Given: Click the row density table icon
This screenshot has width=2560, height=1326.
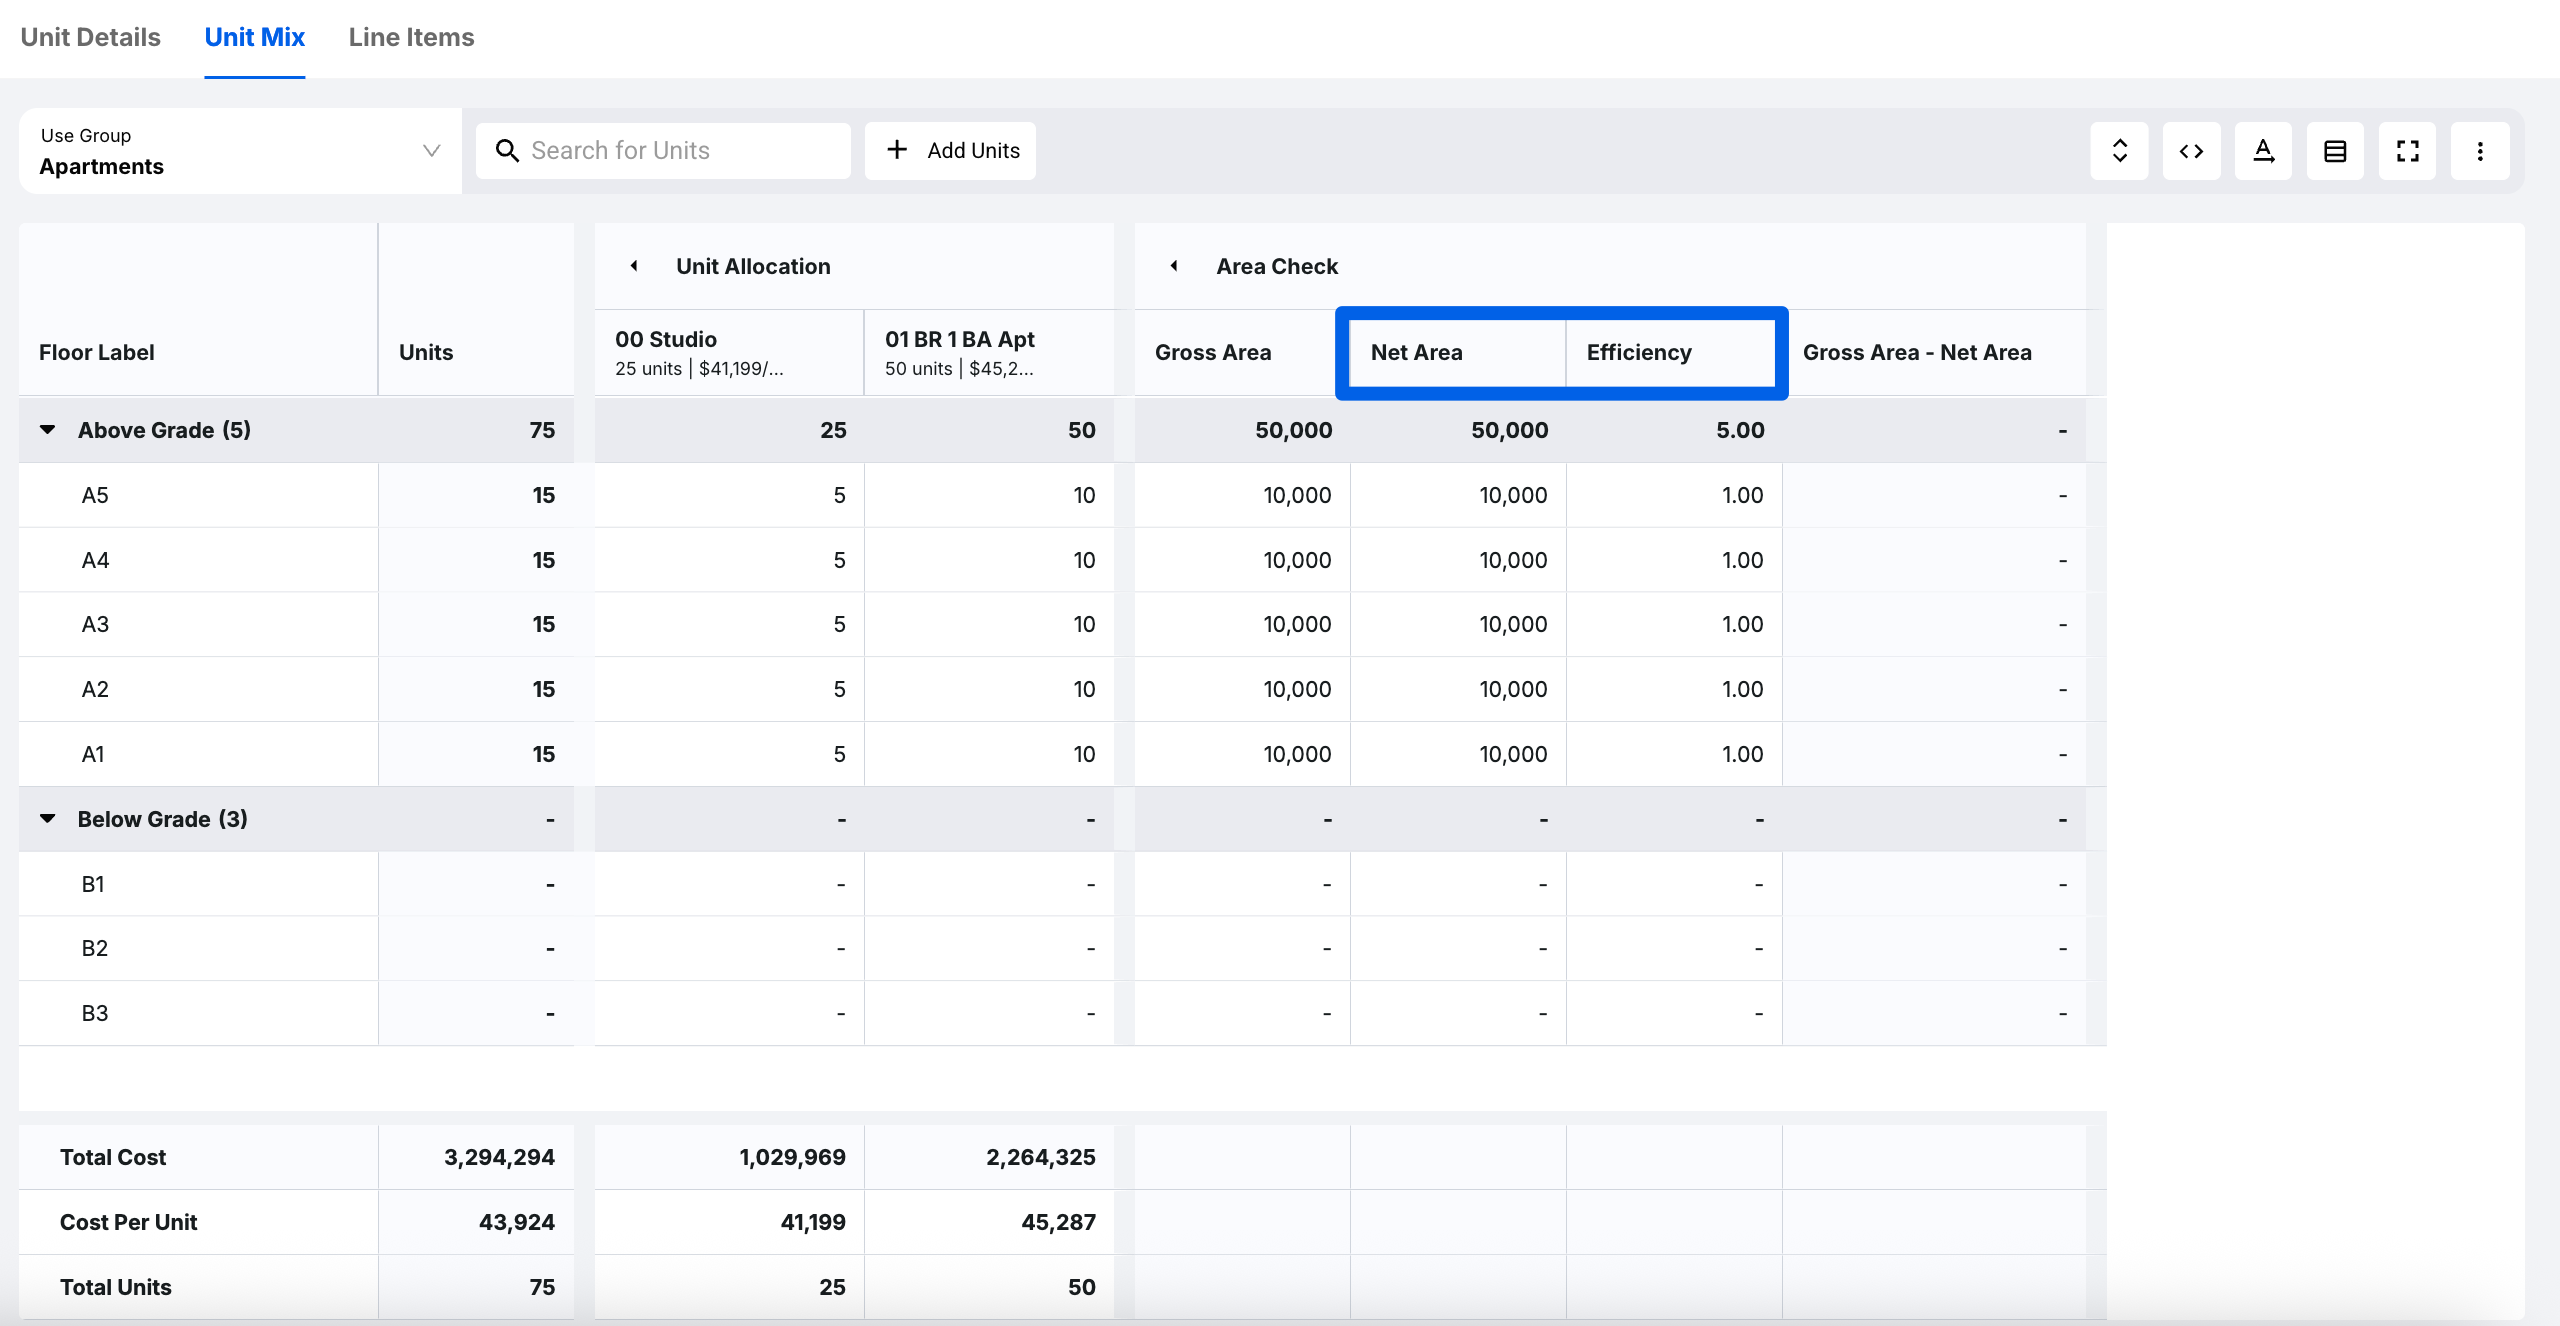Looking at the screenshot, I should 2335,151.
